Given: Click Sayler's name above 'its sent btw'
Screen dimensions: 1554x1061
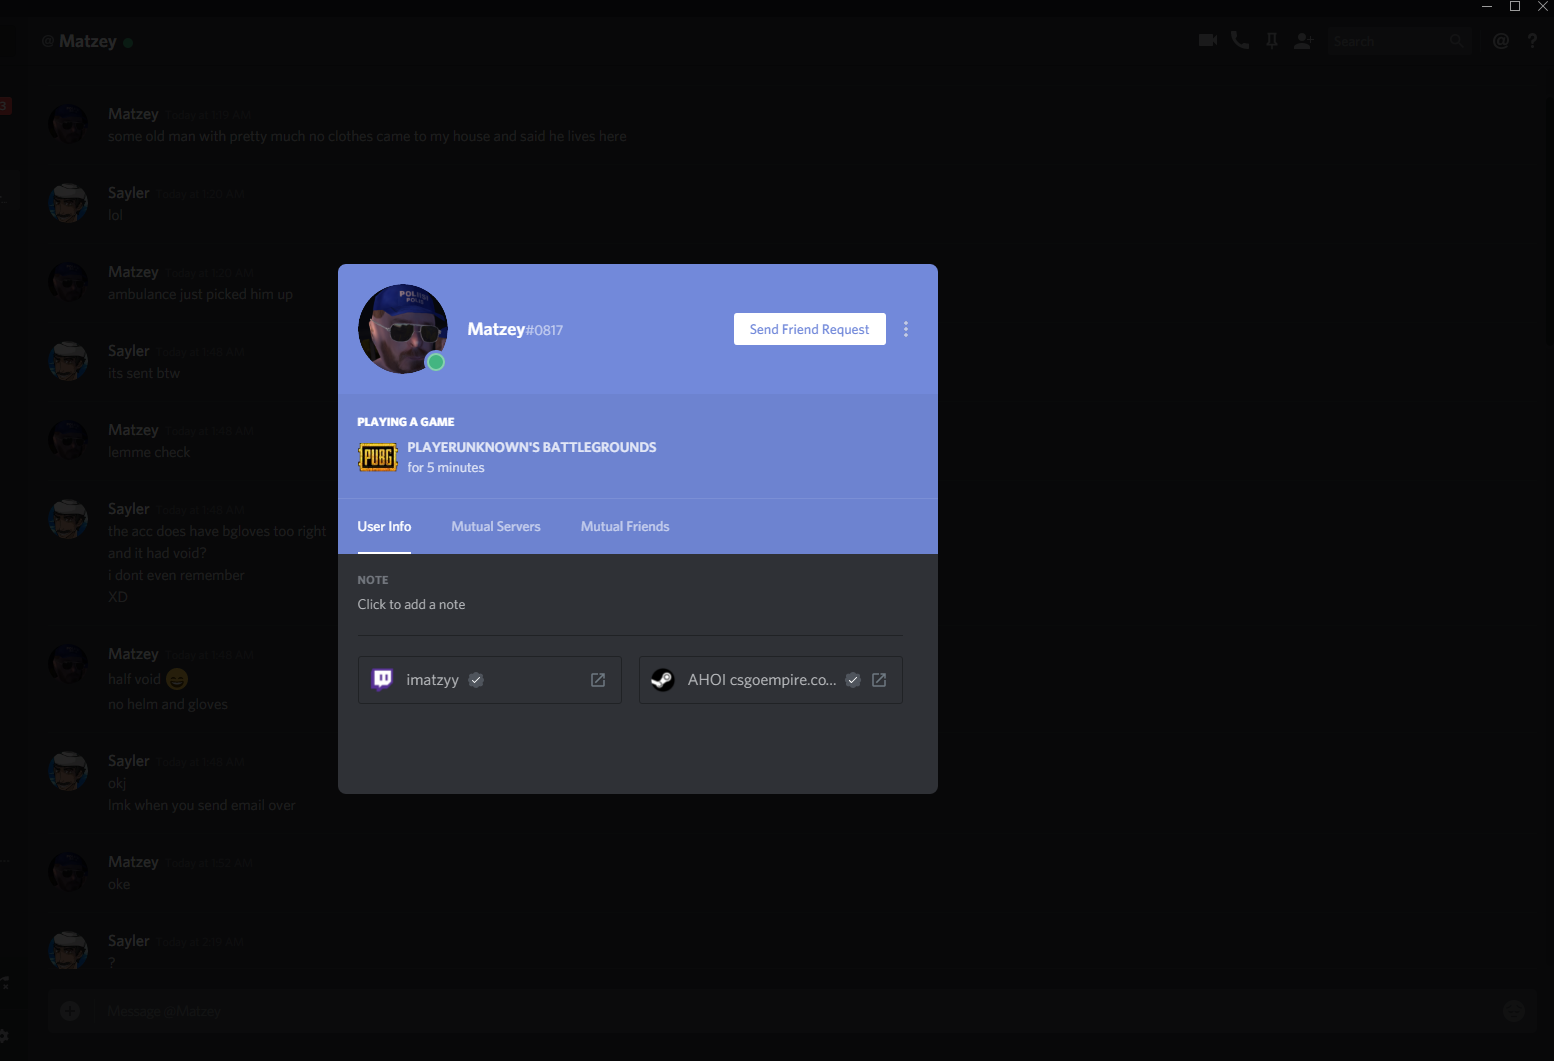Looking at the screenshot, I should [129, 351].
